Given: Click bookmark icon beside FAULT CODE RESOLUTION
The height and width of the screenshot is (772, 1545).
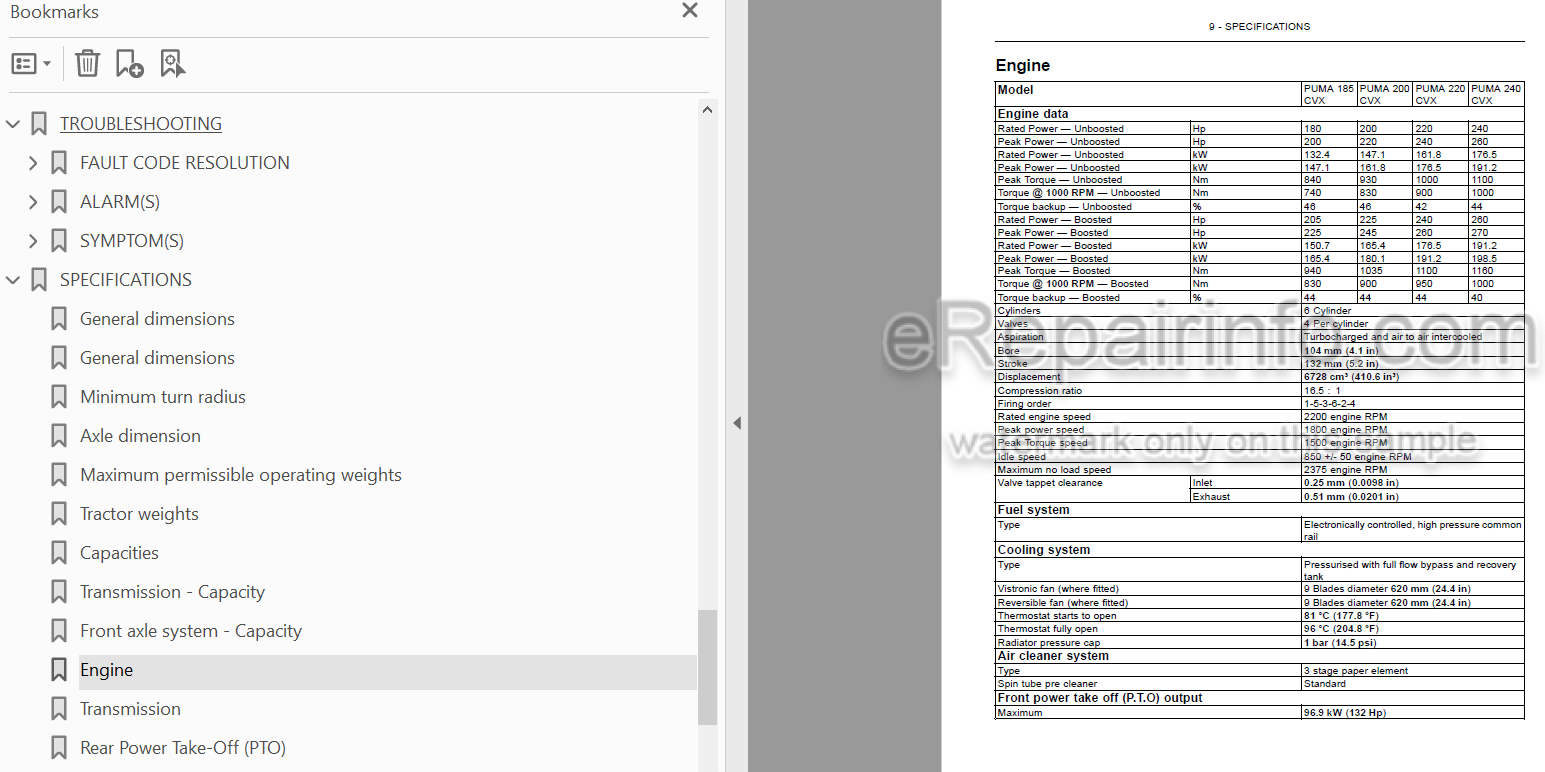Looking at the screenshot, I should pyautogui.click(x=59, y=163).
